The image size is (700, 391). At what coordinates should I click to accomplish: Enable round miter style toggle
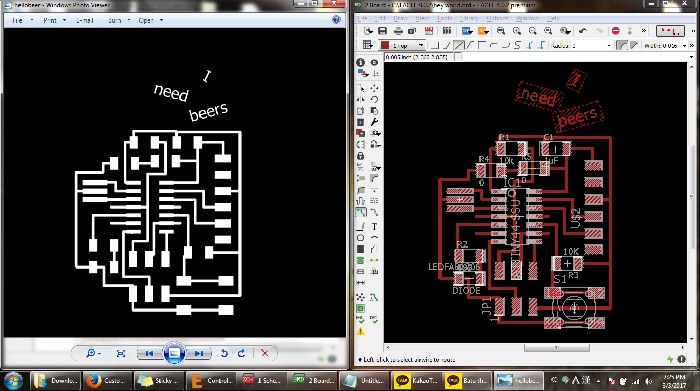pyautogui.click(x=621, y=45)
